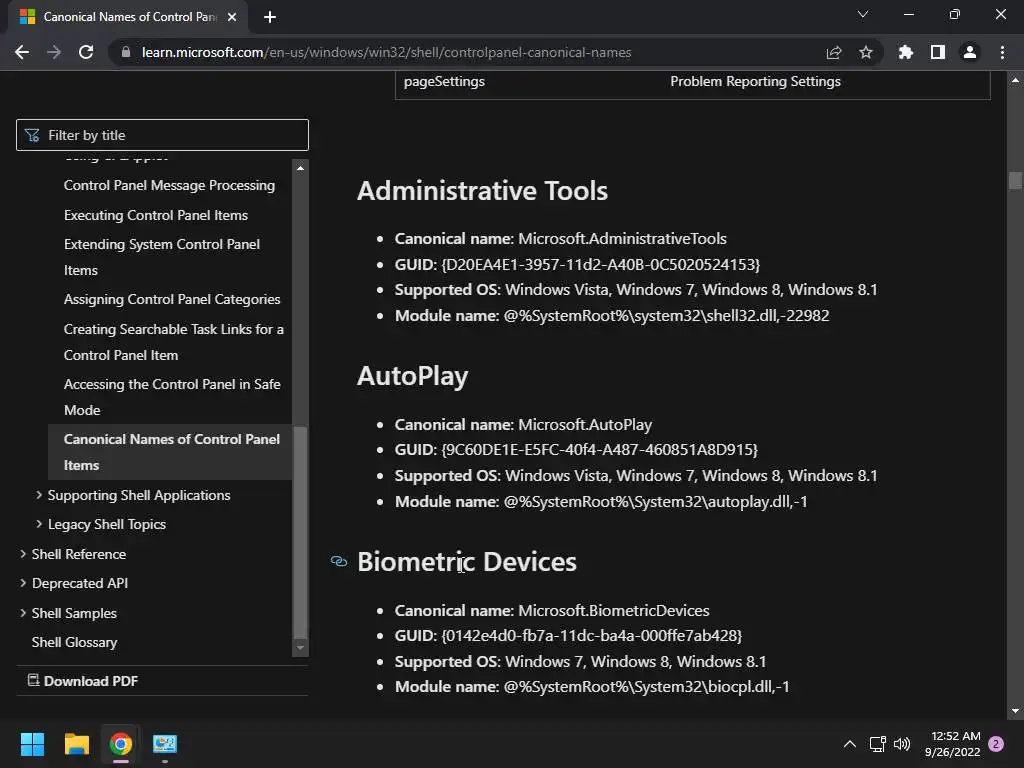Click the AutoPlay heading
Viewport: 1024px width, 768px height.
(x=413, y=376)
